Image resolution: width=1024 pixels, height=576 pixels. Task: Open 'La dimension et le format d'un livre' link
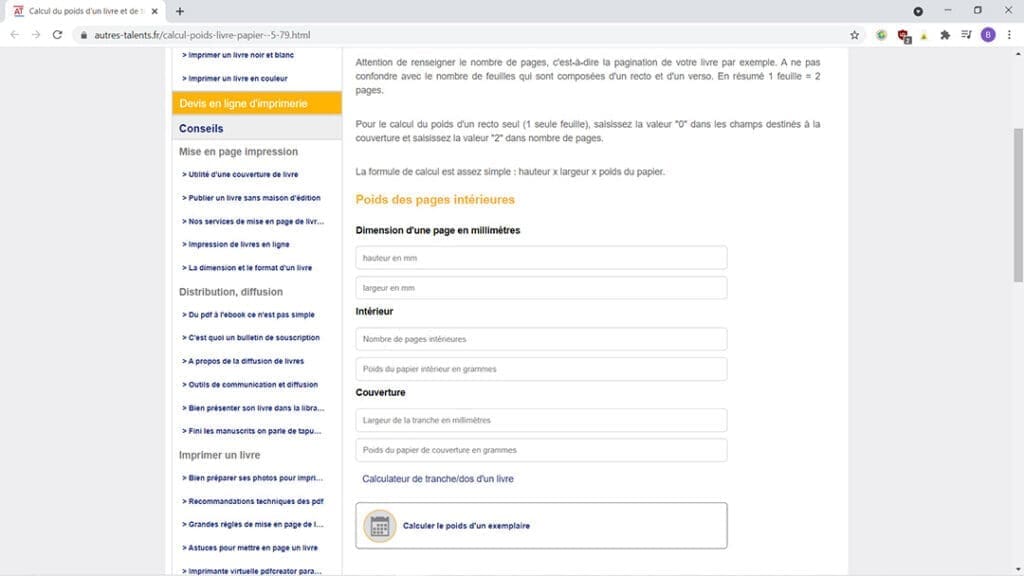point(247,268)
